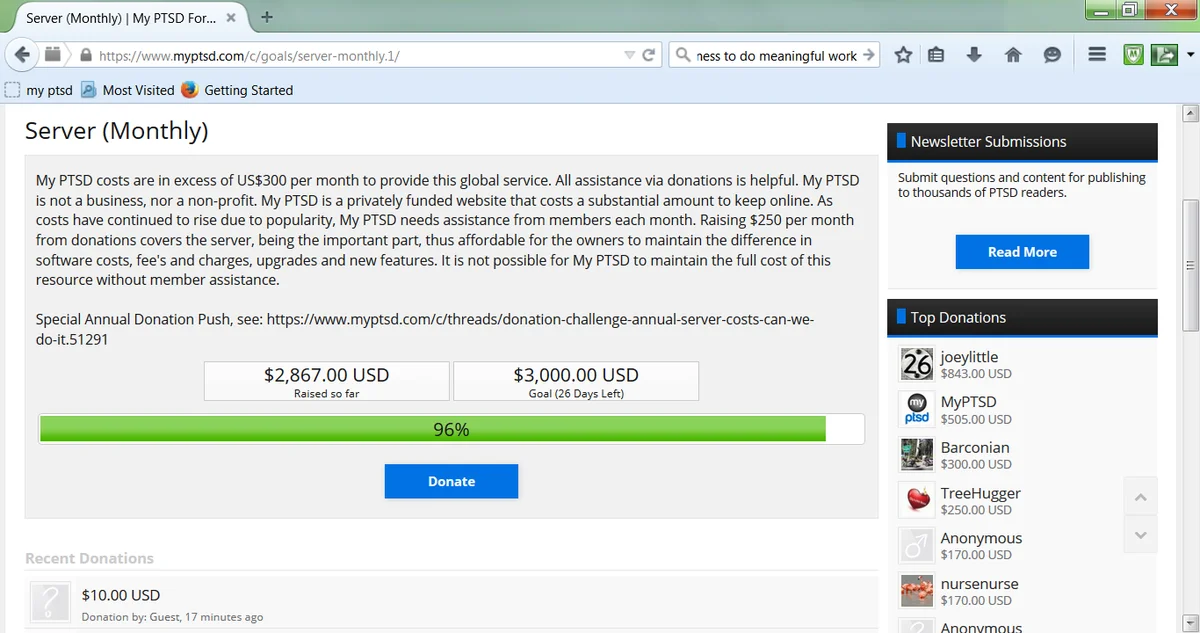Open the Getting Started bookmark
The height and width of the screenshot is (633, 1200).
point(238,90)
